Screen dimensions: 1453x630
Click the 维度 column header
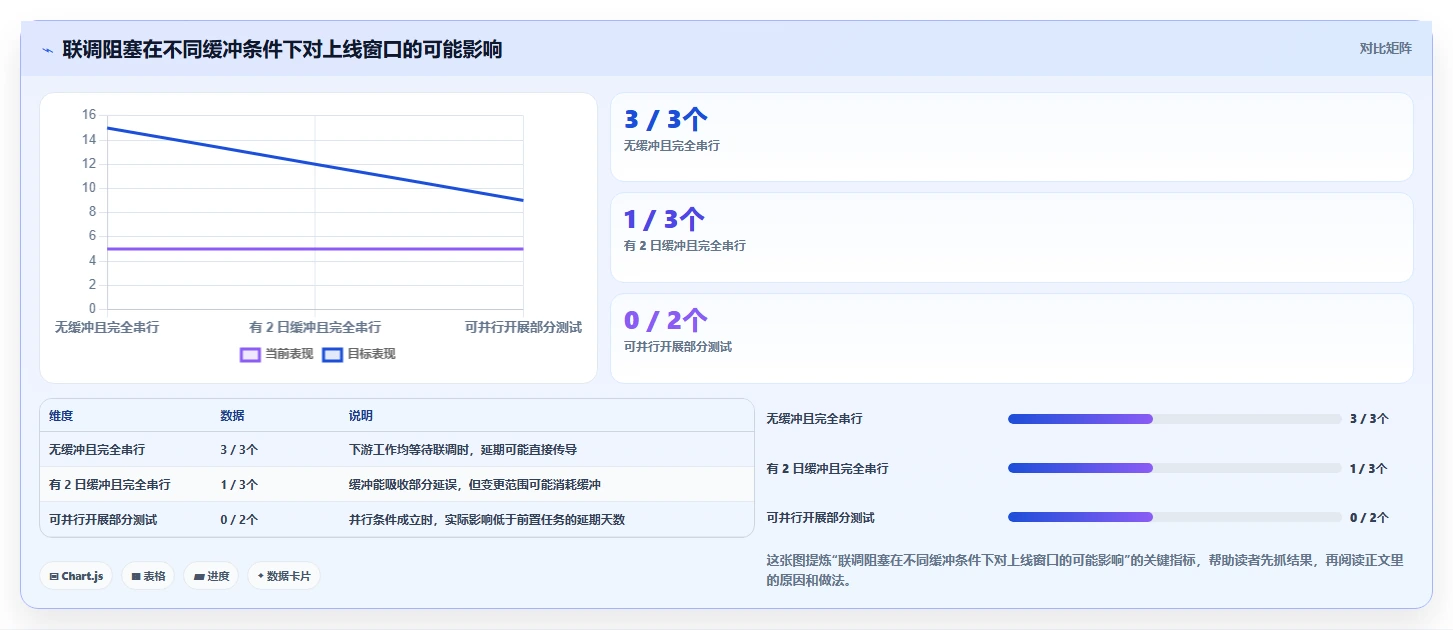pyautogui.click(x=61, y=416)
